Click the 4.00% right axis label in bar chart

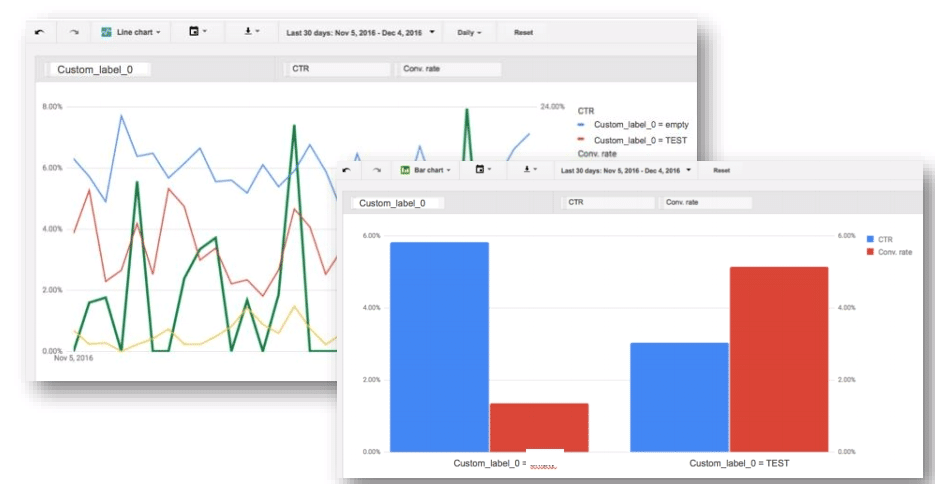[x=846, y=308]
